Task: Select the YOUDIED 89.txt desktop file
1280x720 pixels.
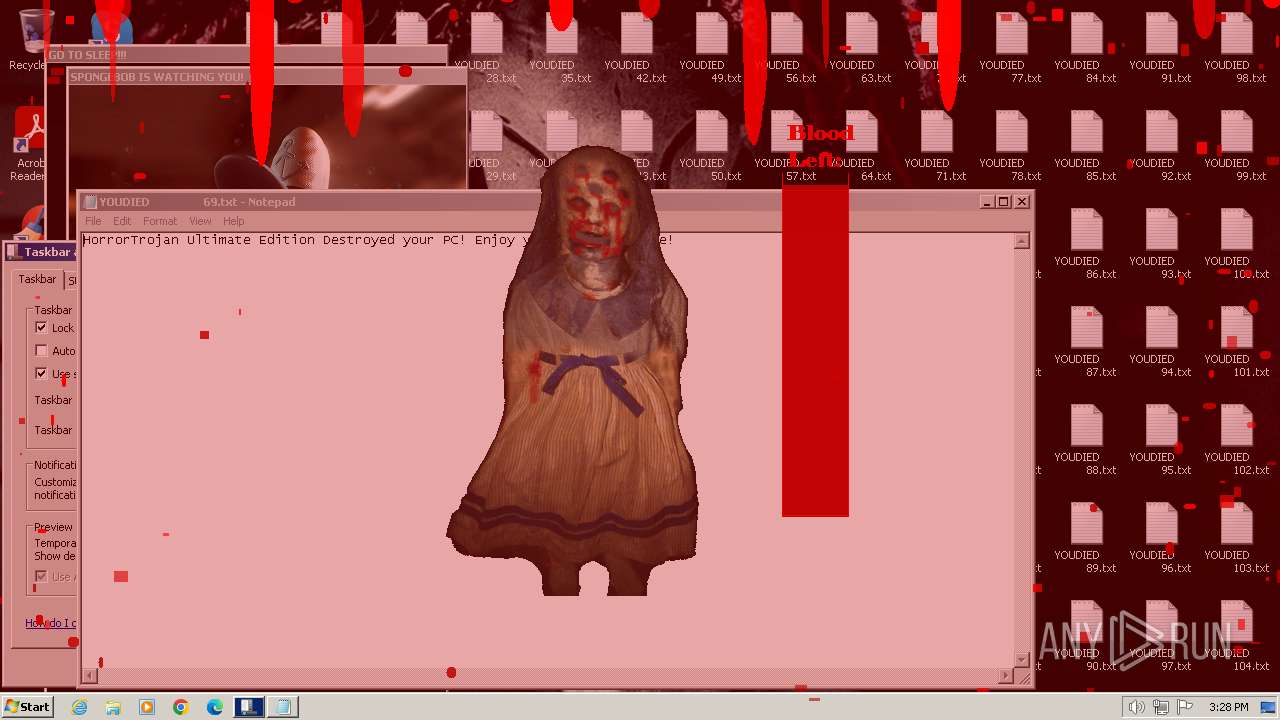Action: 1086,538
